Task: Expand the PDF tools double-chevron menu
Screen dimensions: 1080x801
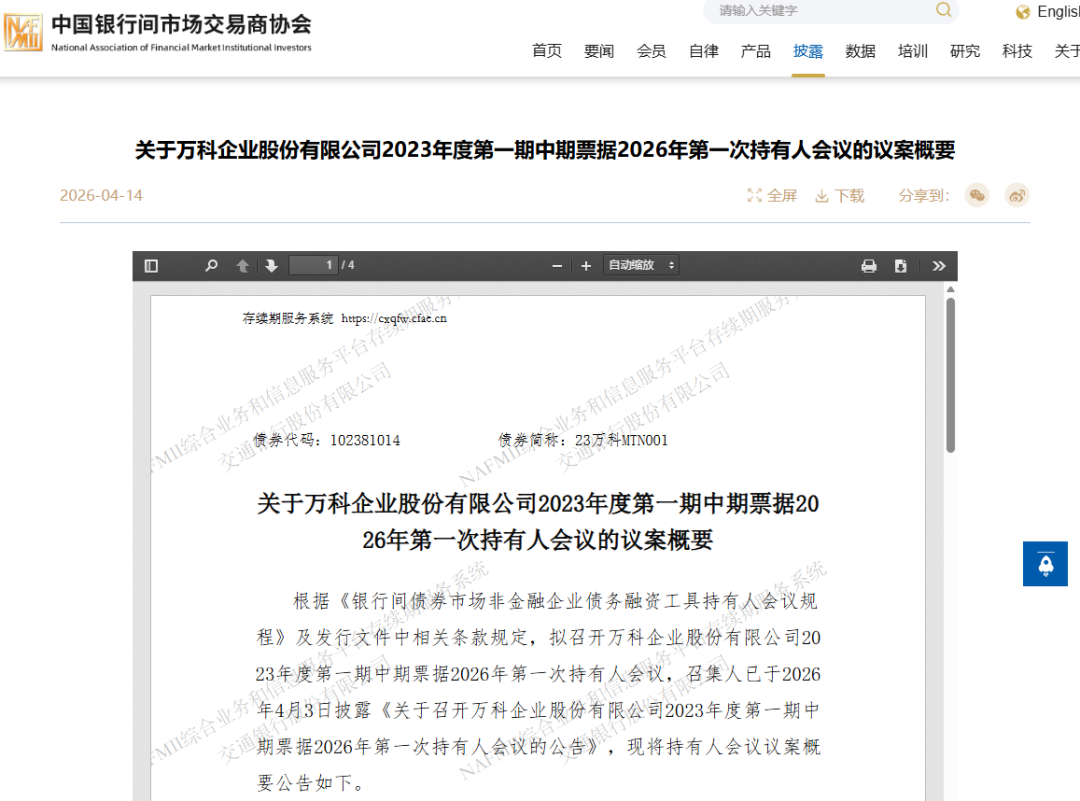Action: coord(938,266)
